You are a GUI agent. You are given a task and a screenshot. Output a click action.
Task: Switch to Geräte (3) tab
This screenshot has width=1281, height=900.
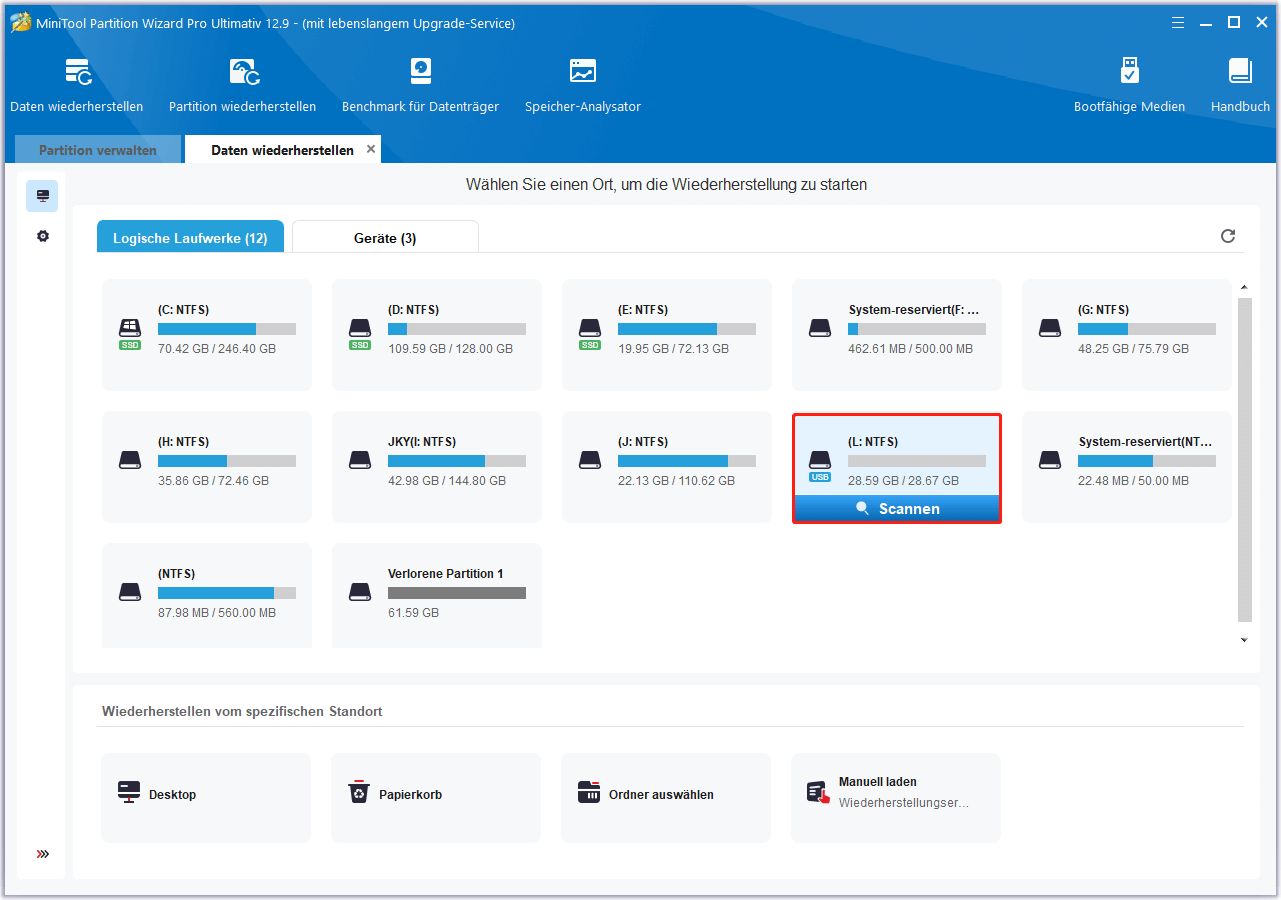(385, 238)
